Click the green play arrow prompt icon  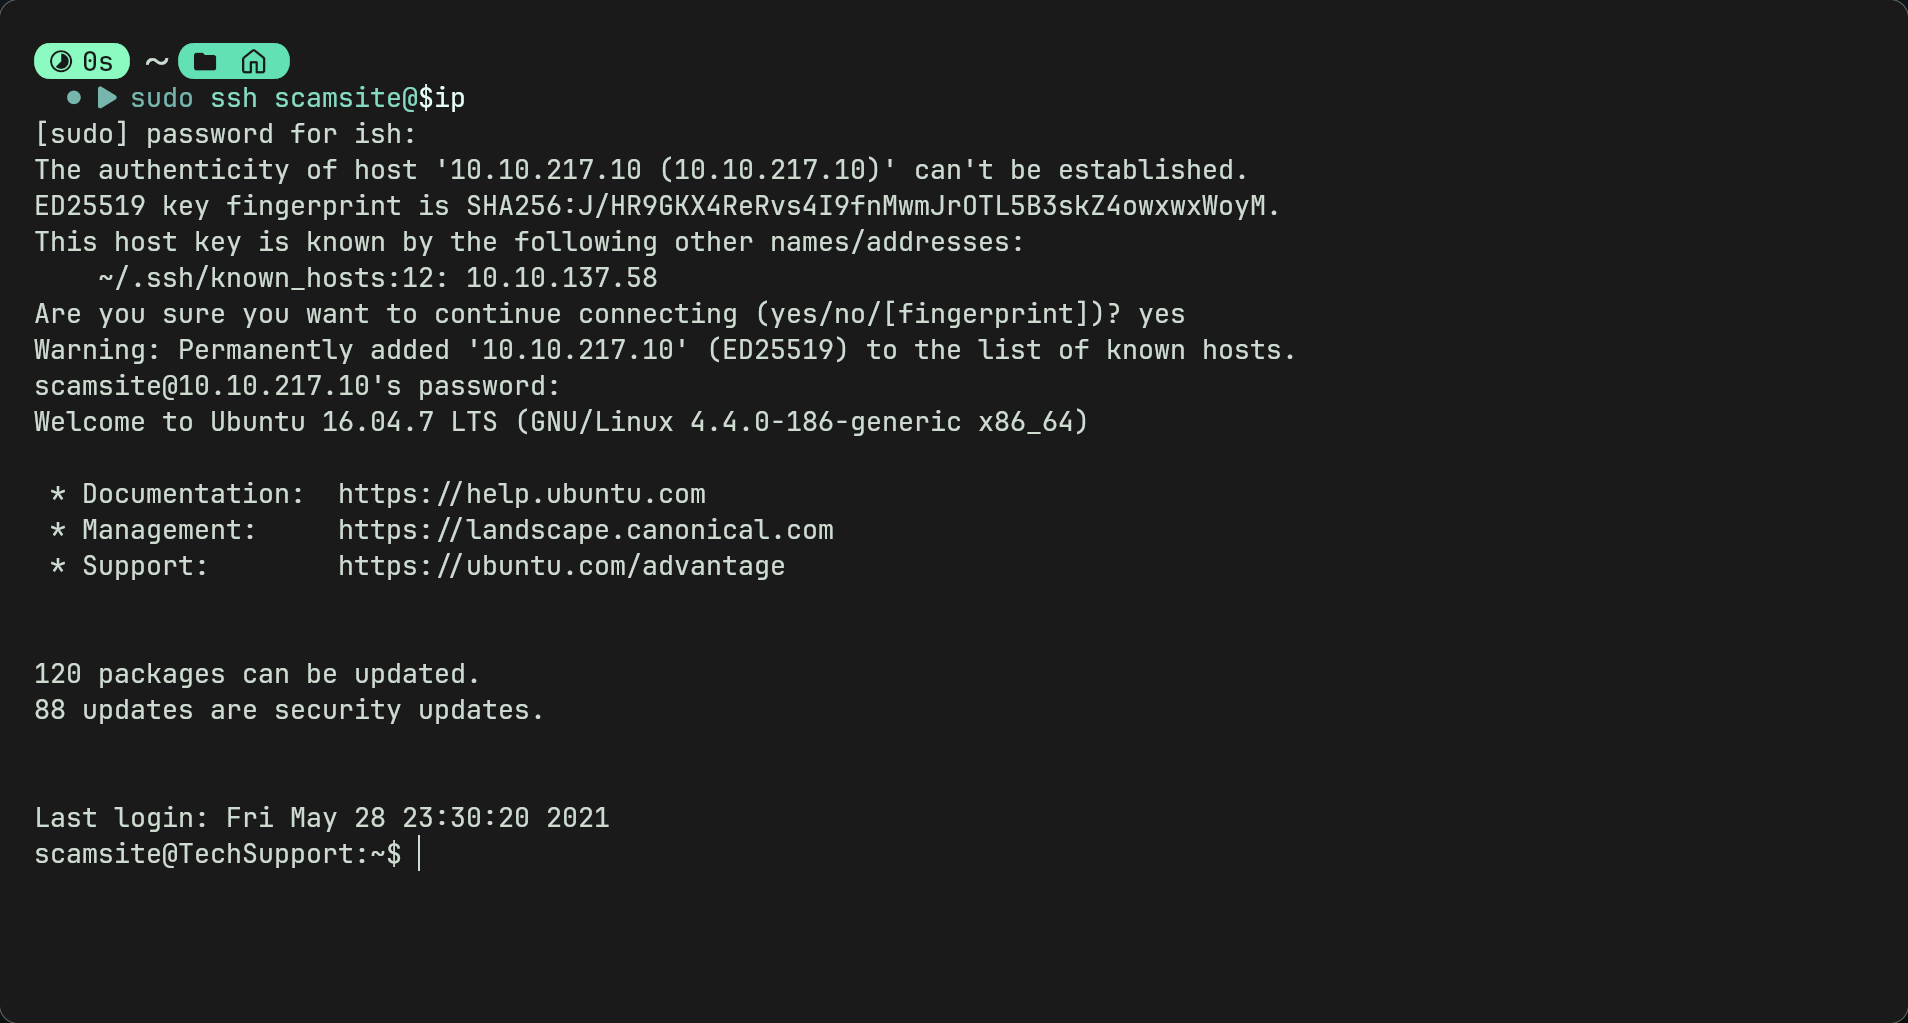(107, 97)
